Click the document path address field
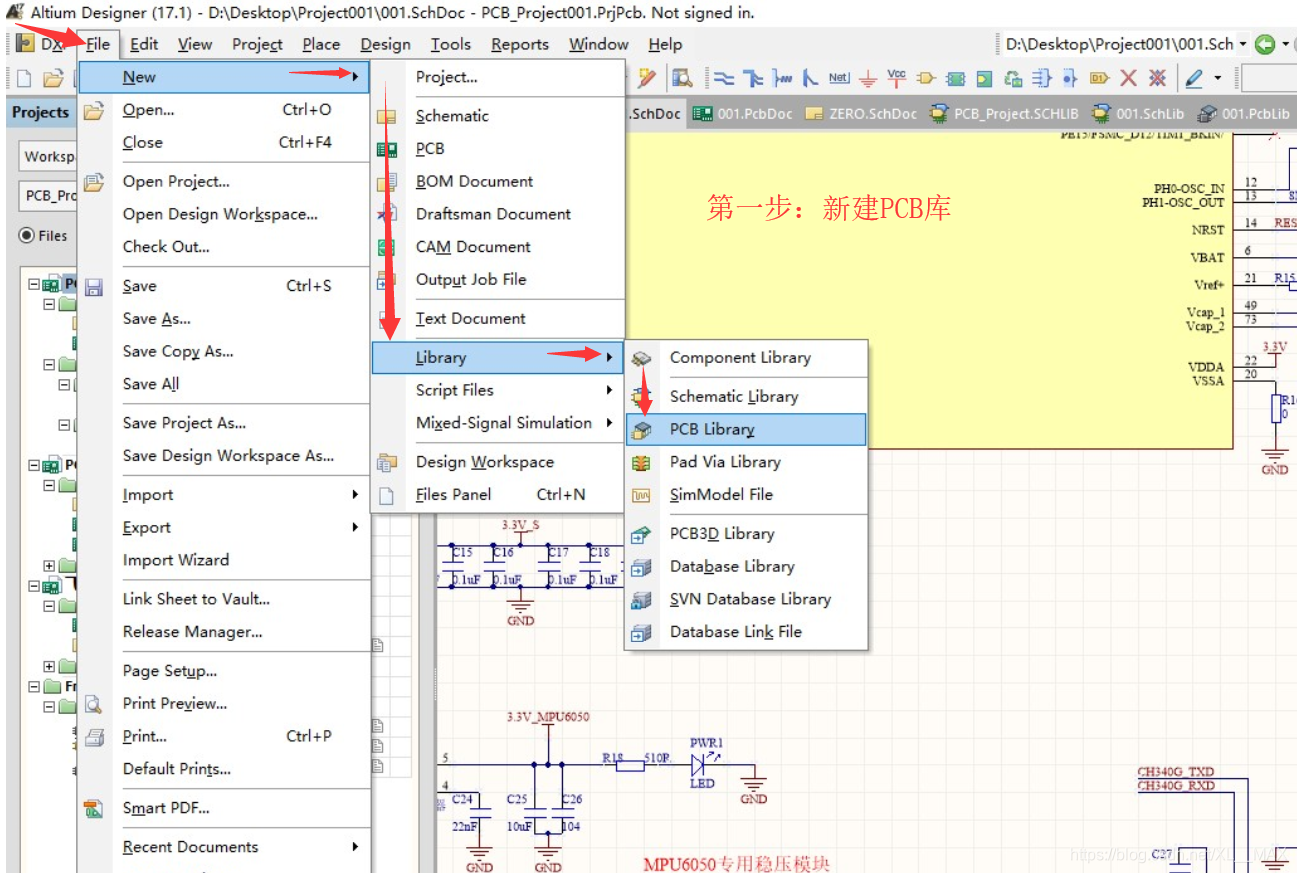Image resolution: width=1297 pixels, height=873 pixels. (1118, 44)
